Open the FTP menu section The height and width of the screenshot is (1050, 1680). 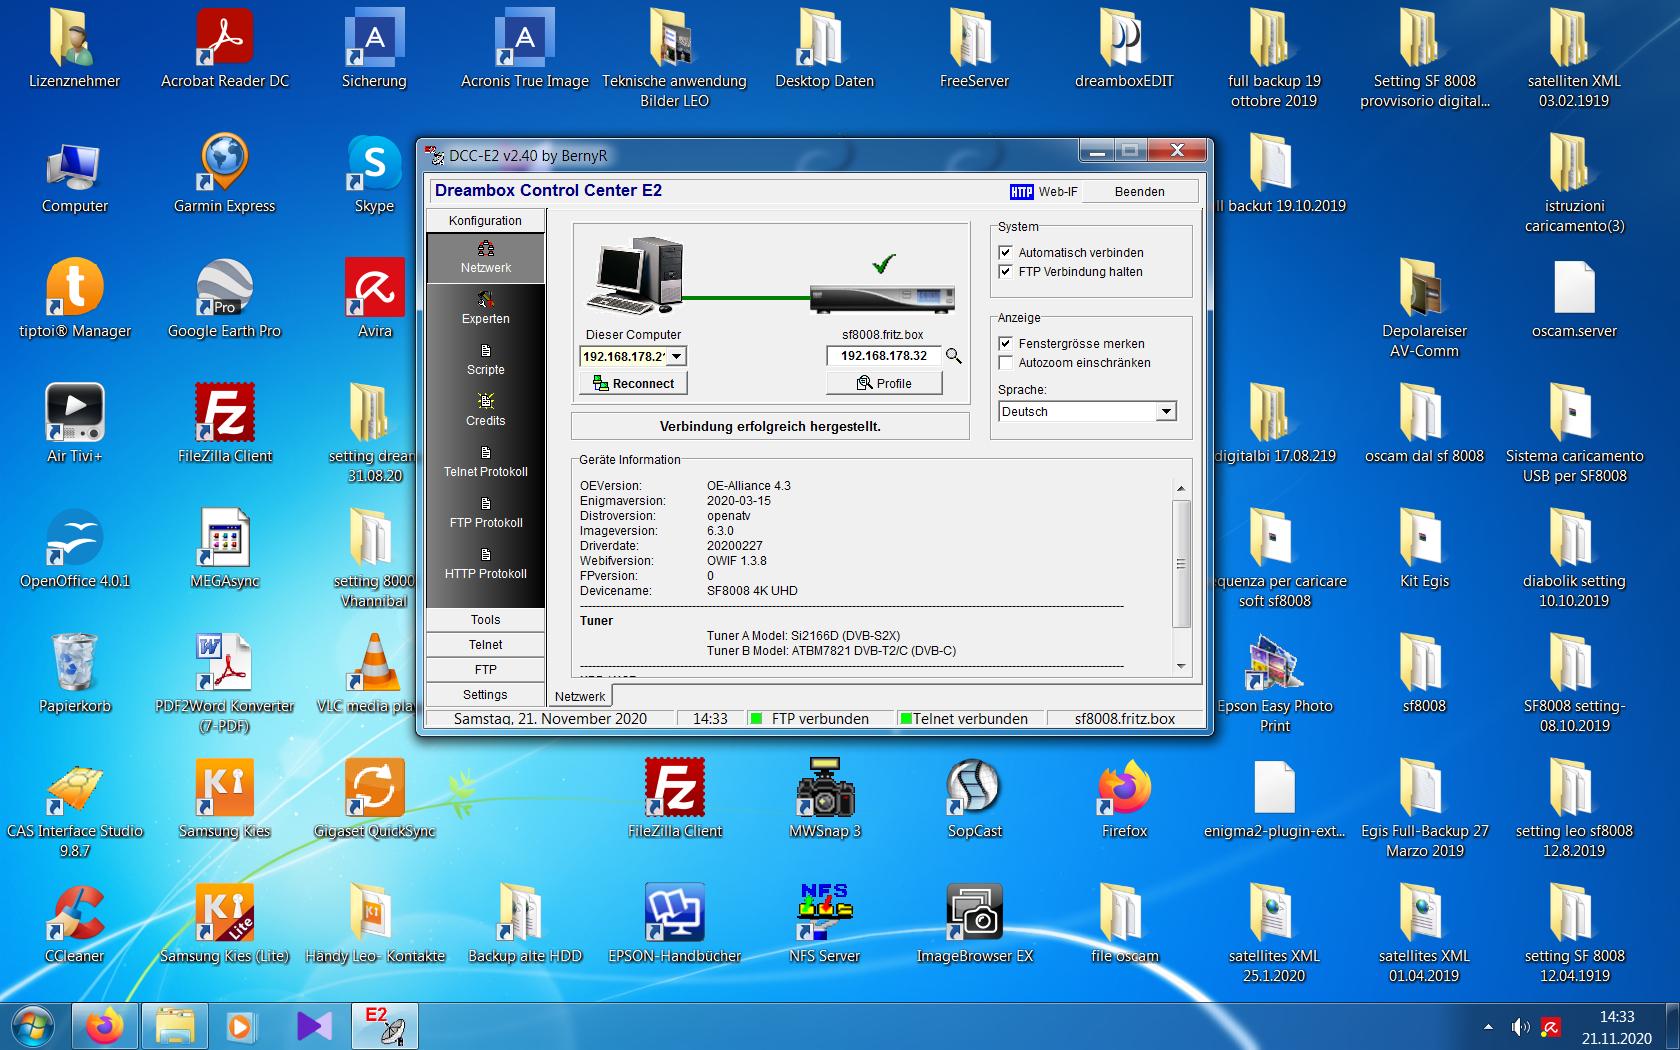click(x=485, y=670)
